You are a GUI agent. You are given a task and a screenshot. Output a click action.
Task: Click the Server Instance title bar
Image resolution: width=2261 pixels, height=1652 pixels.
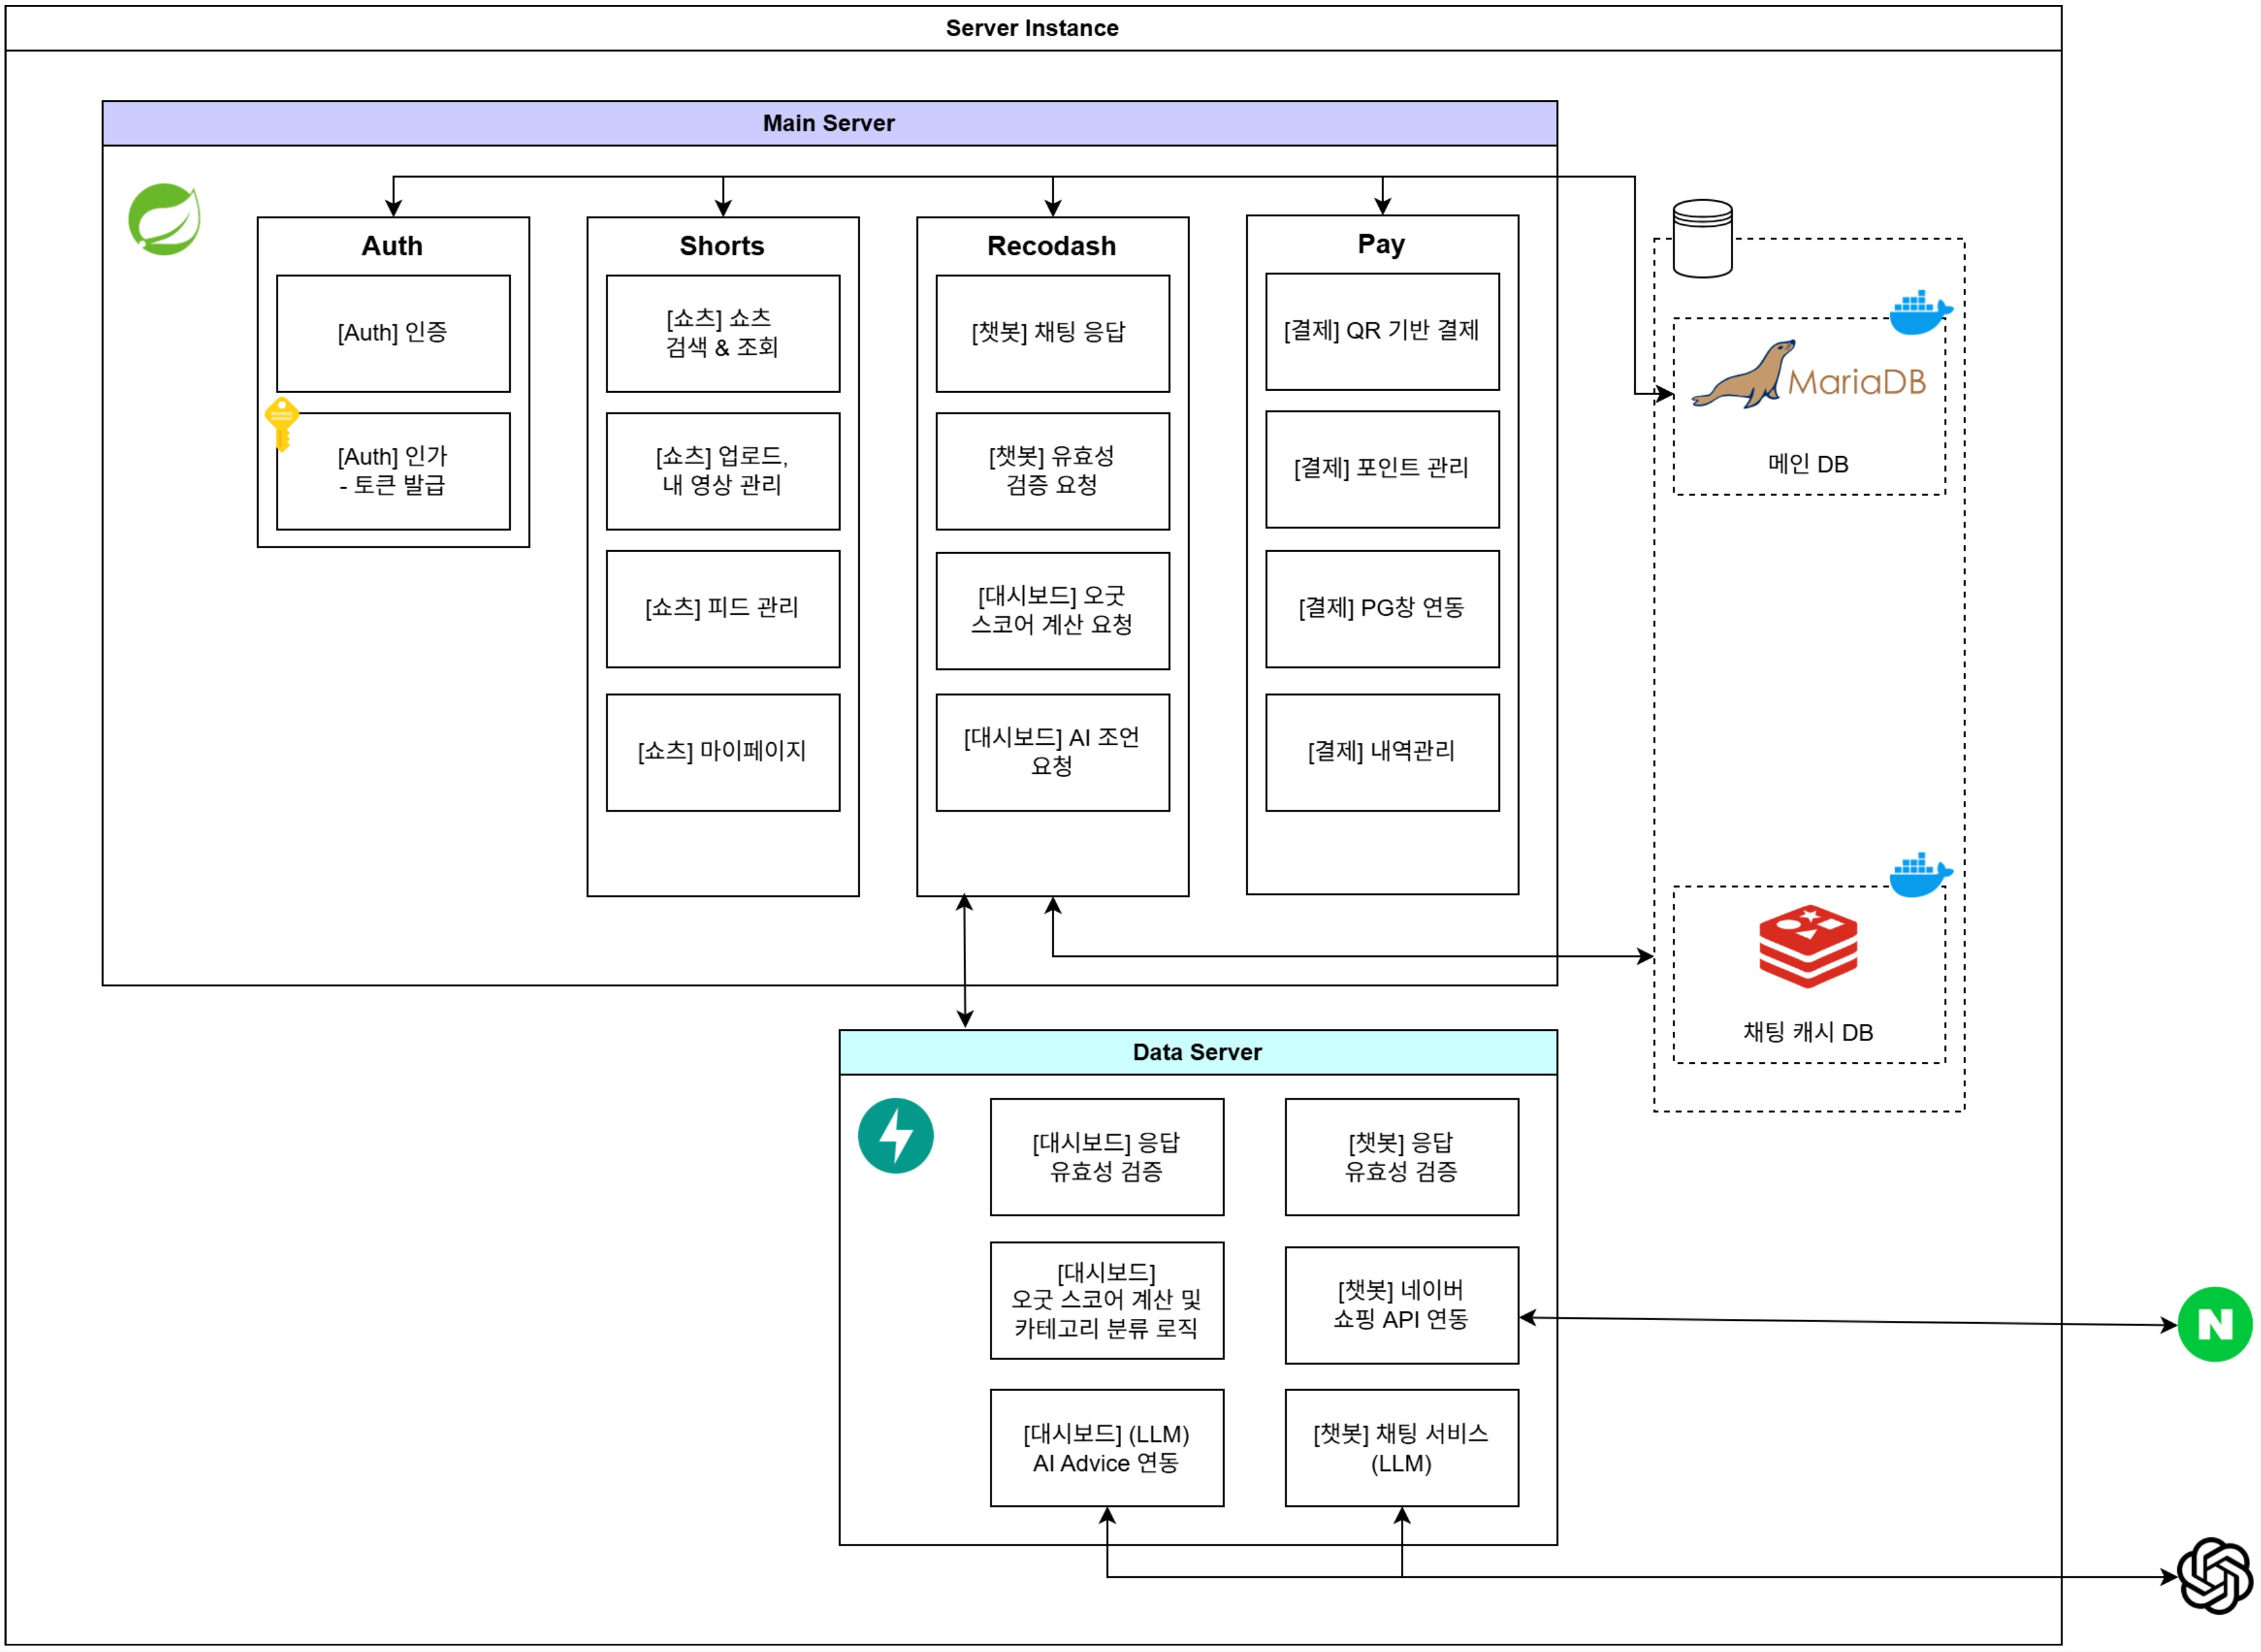[x=1032, y=28]
